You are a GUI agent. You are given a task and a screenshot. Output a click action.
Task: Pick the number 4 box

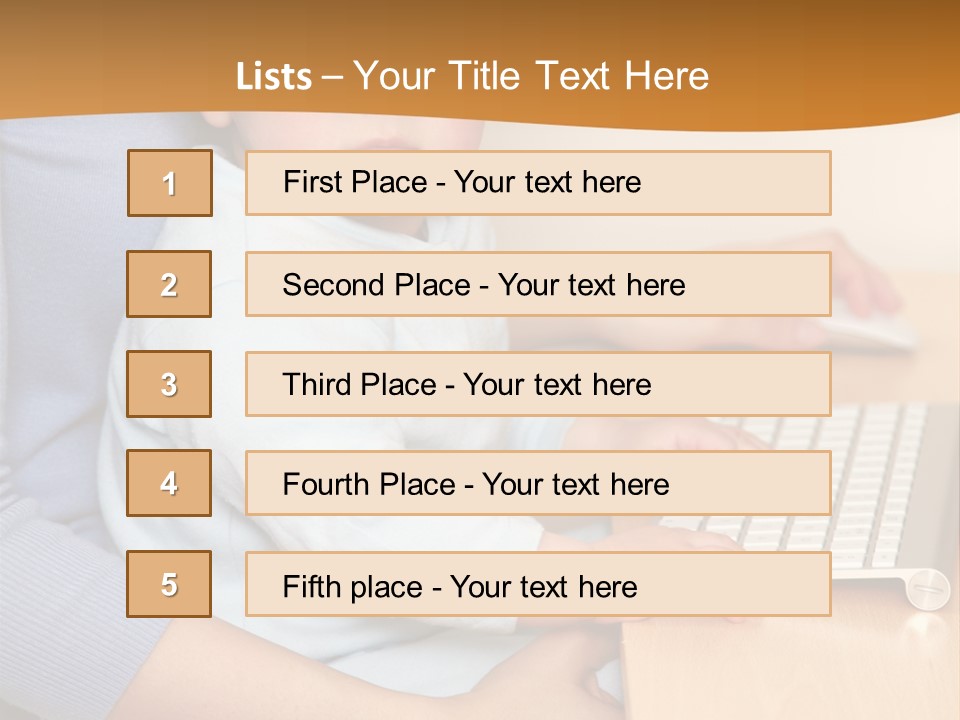169,483
